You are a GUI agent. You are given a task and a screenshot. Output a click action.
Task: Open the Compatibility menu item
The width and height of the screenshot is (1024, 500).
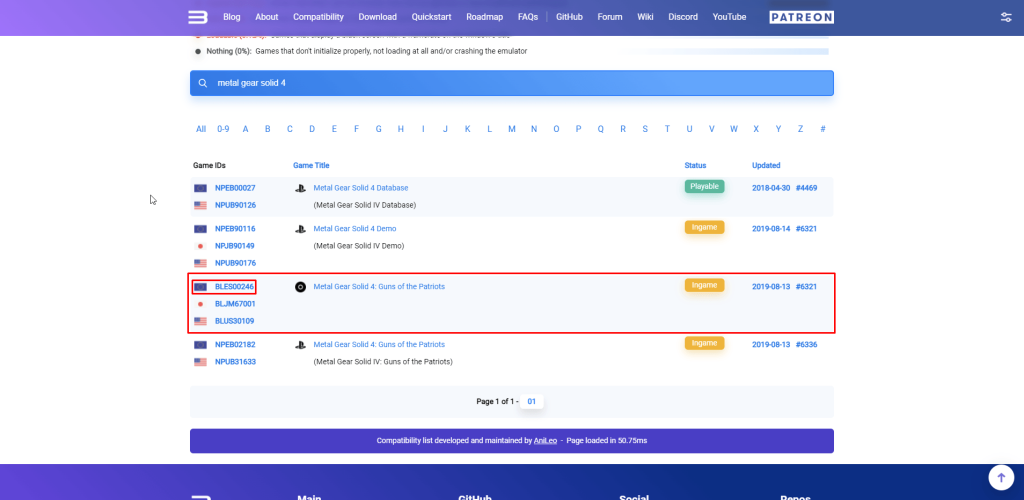(x=318, y=17)
